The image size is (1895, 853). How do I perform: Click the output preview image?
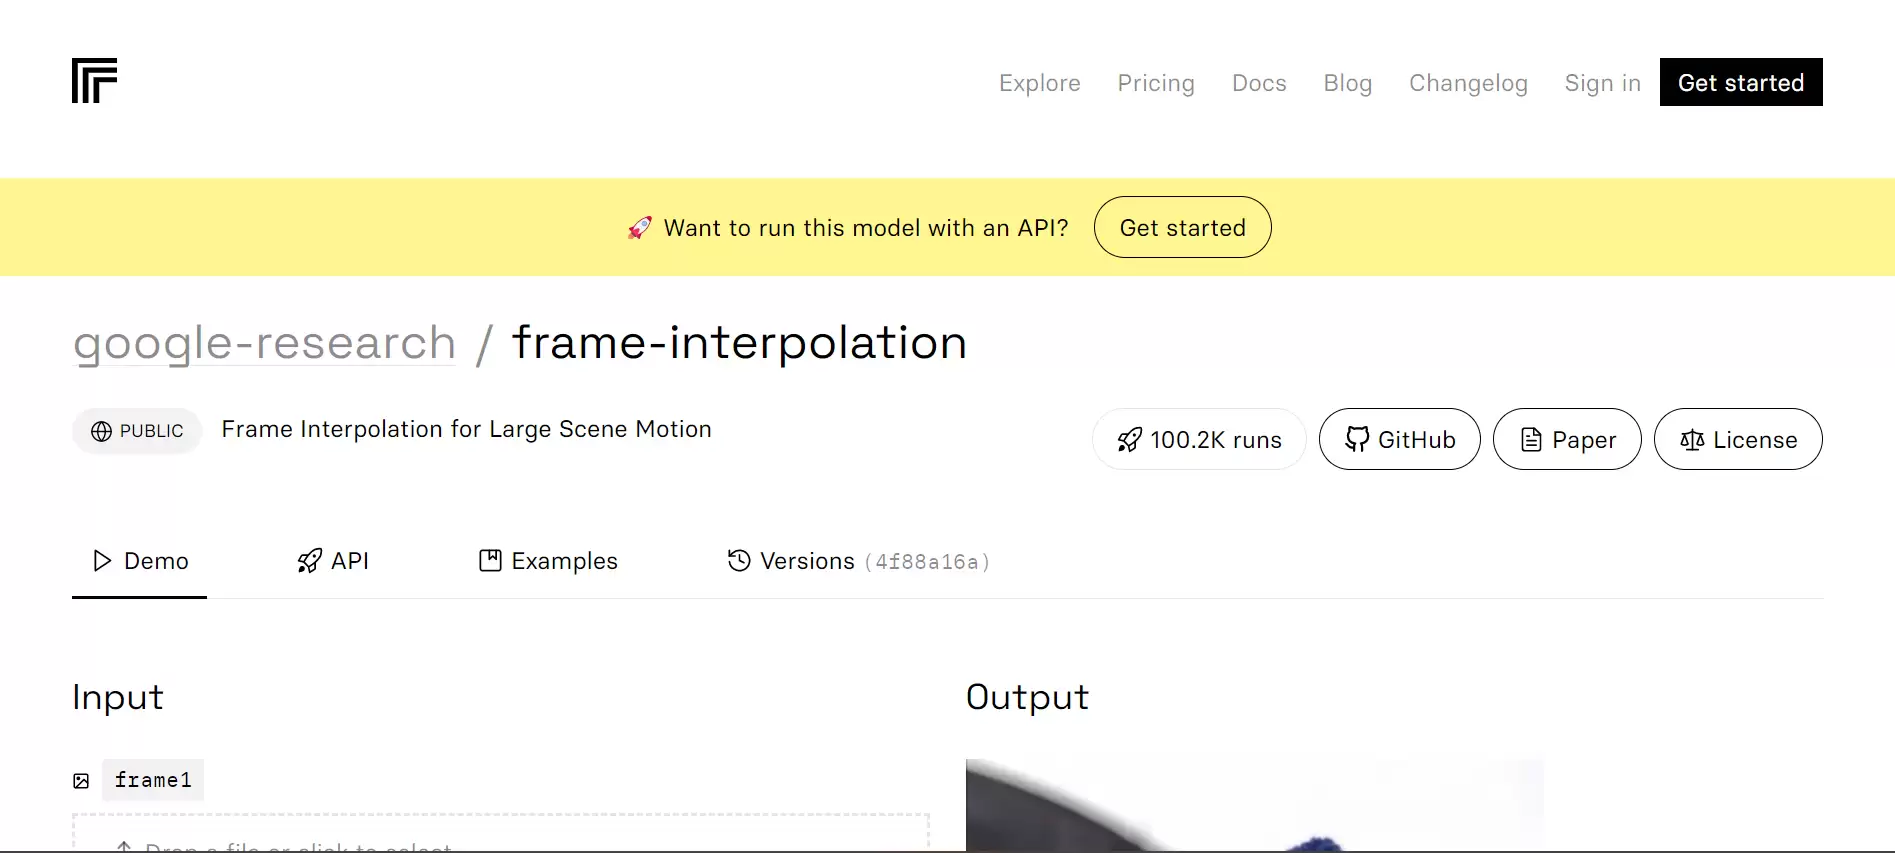pos(1254,805)
